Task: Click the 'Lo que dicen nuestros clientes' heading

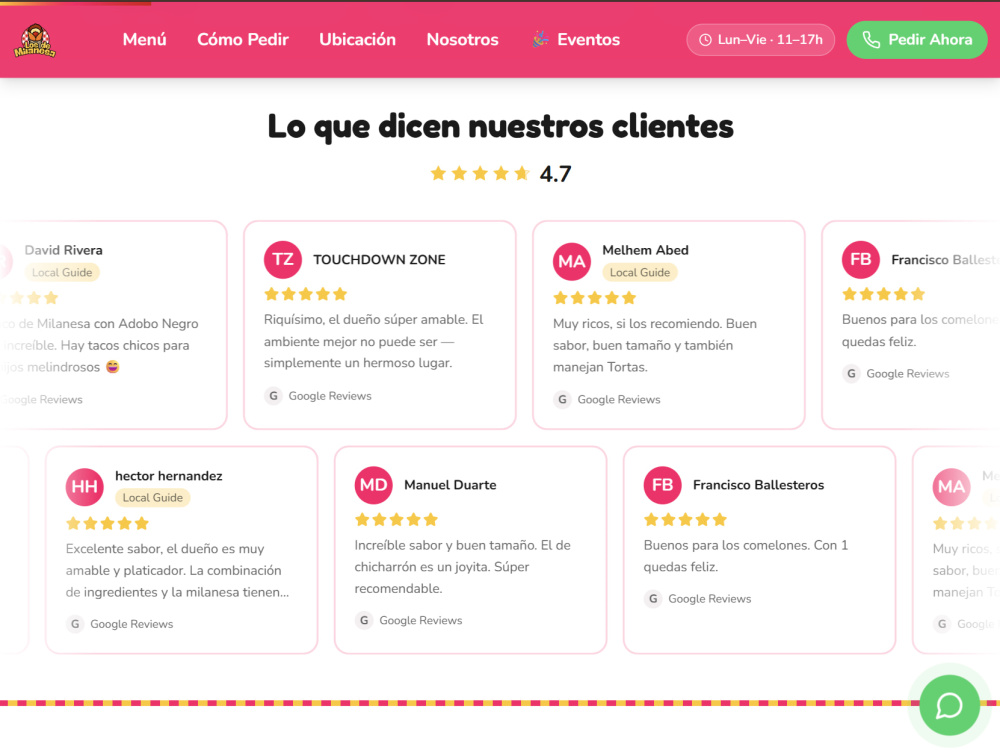Action: pos(501,126)
